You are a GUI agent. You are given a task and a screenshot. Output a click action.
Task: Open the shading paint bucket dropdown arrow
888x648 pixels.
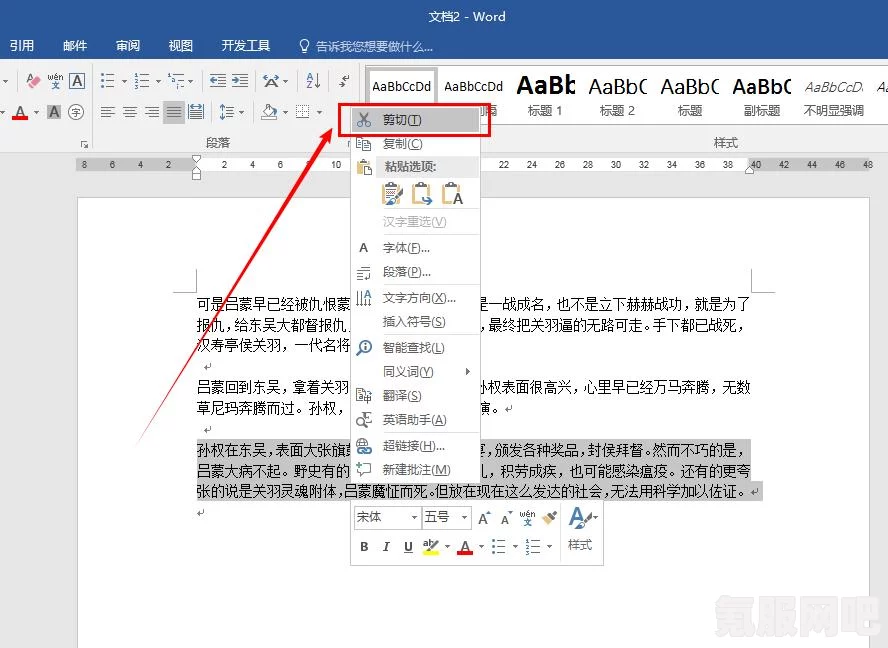tap(285, 113)
